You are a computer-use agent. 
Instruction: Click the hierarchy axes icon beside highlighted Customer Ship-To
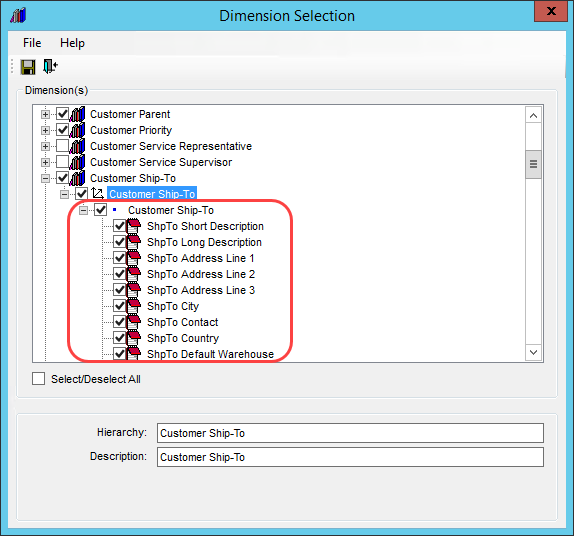click(97, 194)
